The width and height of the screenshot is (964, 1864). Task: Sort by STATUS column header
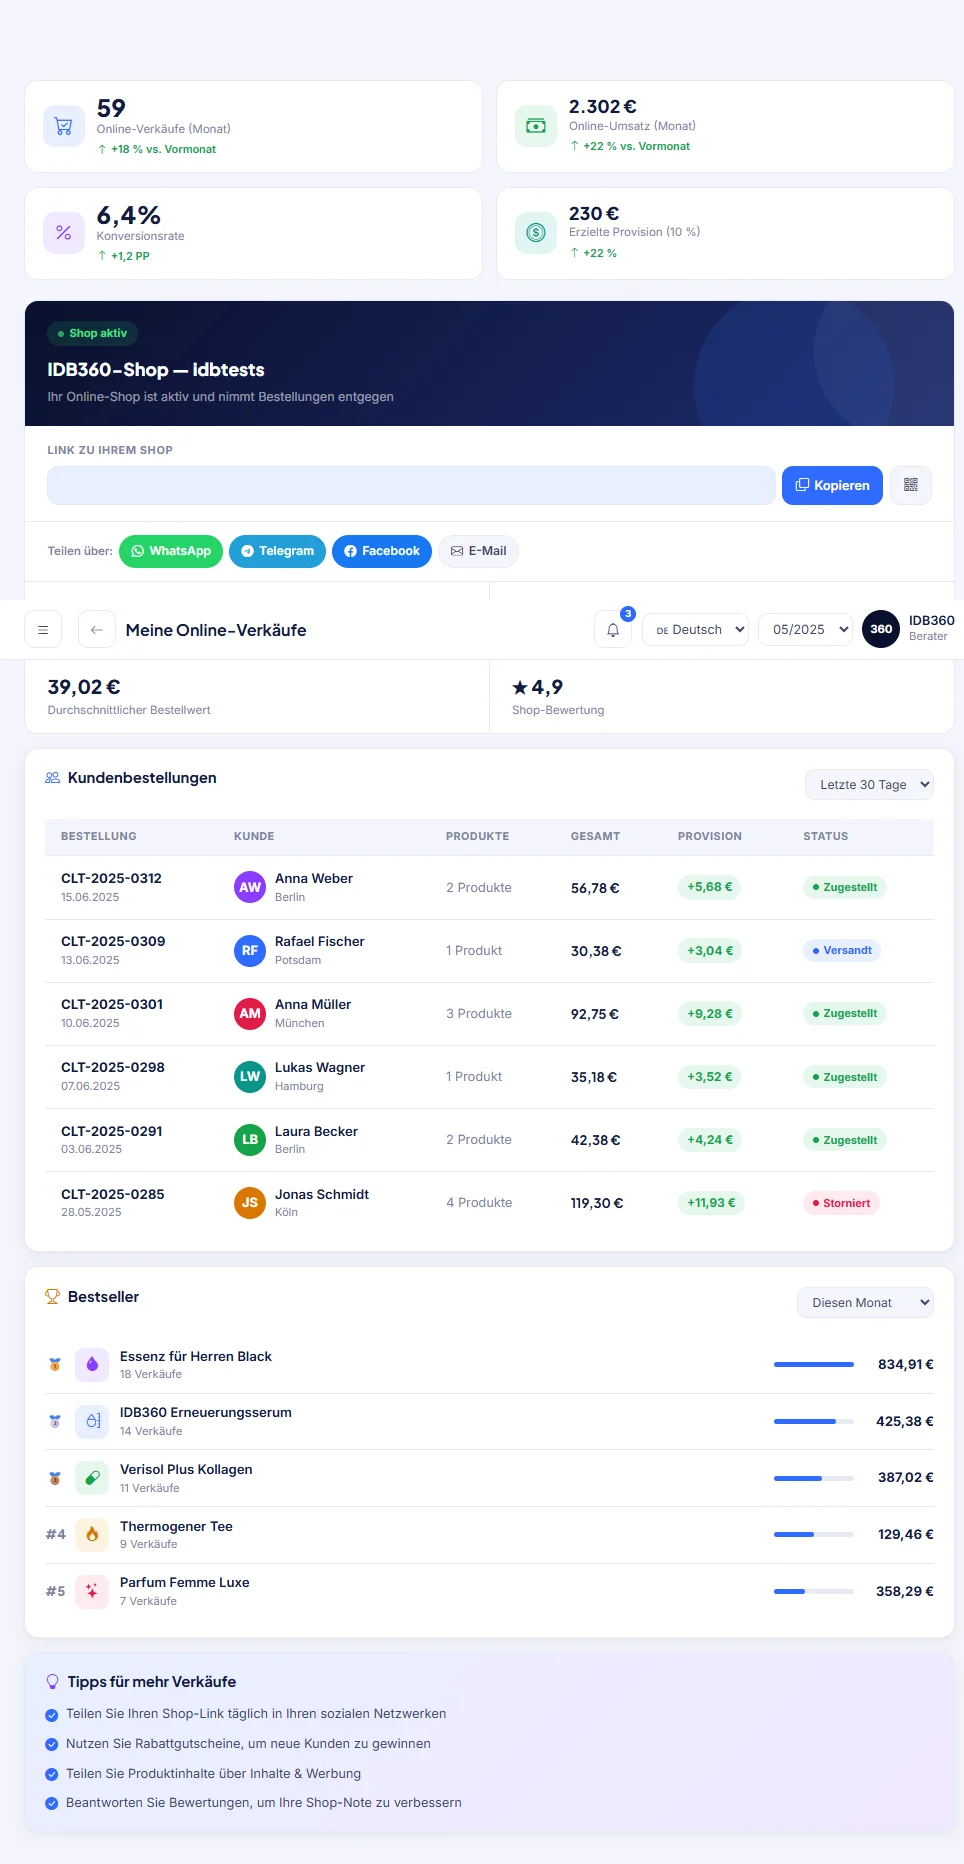826,836
